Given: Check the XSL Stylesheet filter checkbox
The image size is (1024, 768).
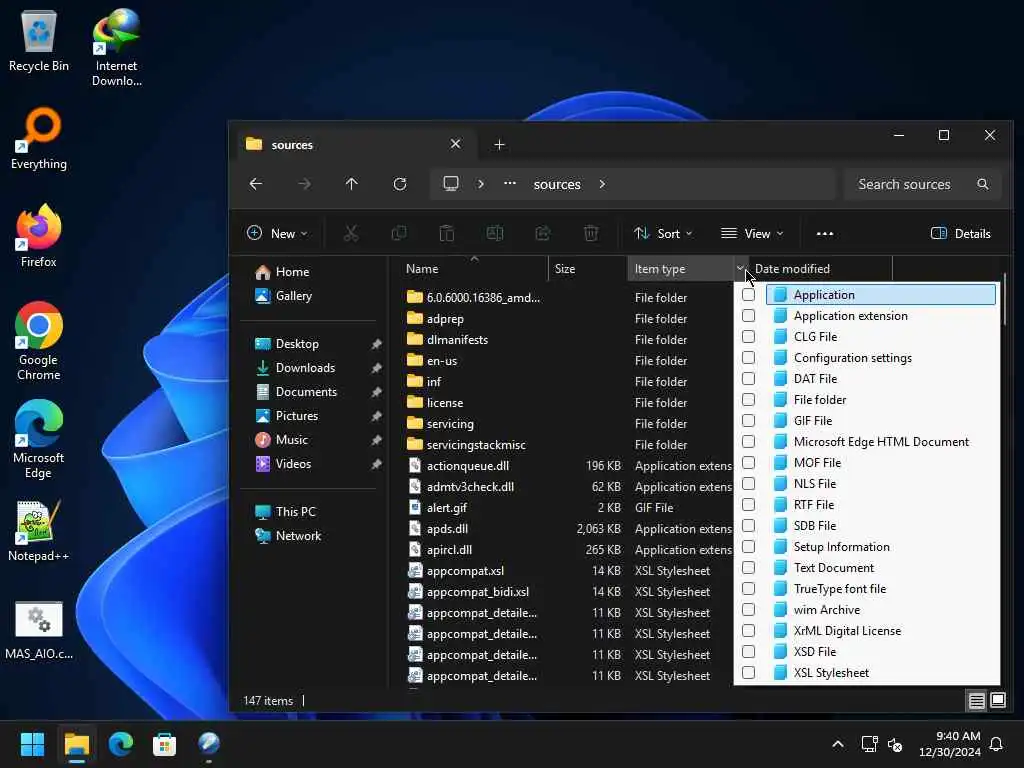Looking at the screenshot, I should (x=748, y=673).
